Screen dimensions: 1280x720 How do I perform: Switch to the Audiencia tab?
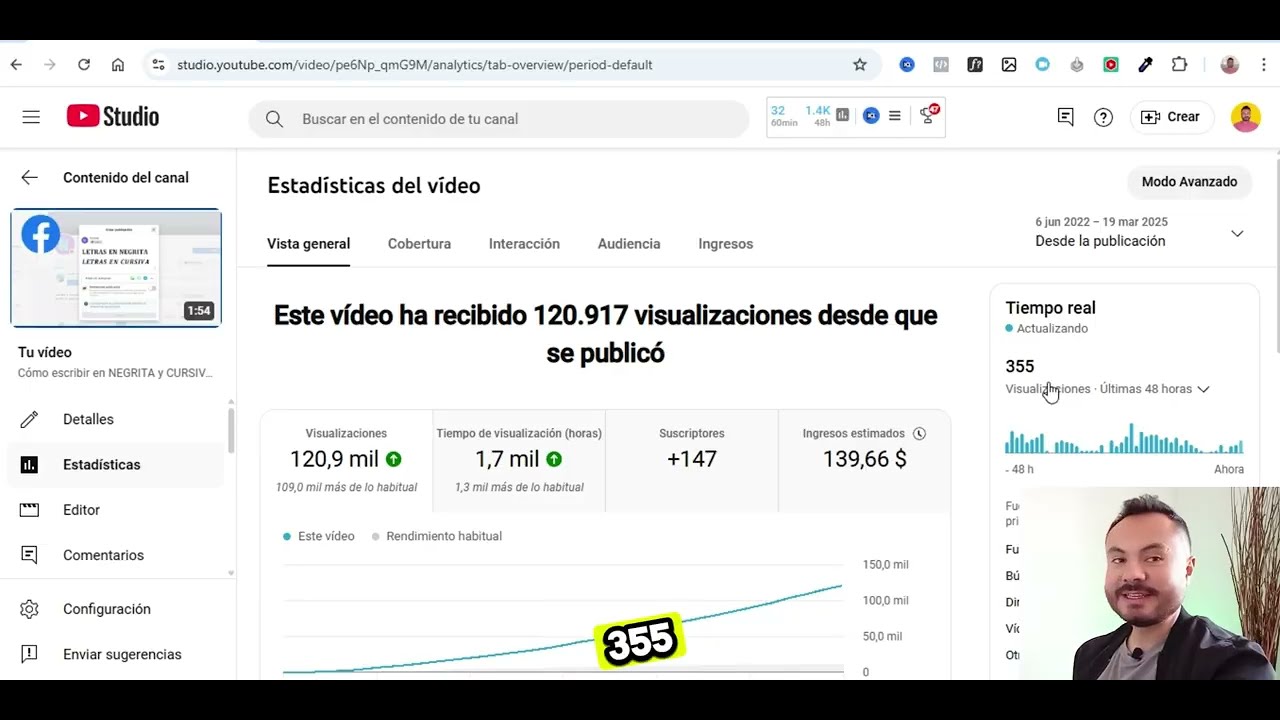point(629,244)
